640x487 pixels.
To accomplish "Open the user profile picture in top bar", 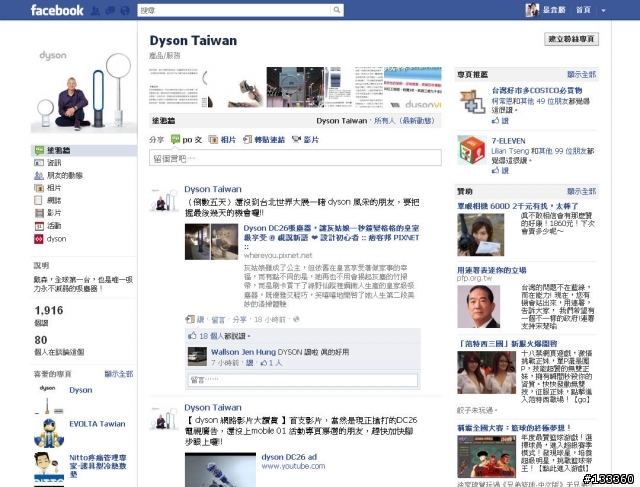I will coord(532,10).
